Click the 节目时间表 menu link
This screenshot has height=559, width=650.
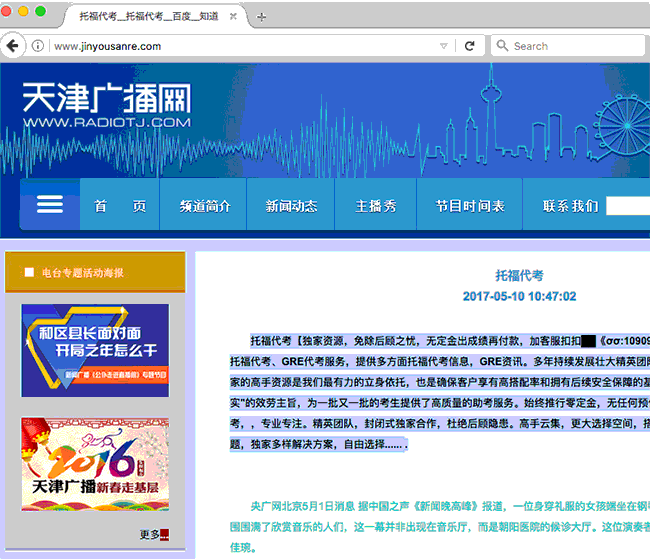pos(469,206)
